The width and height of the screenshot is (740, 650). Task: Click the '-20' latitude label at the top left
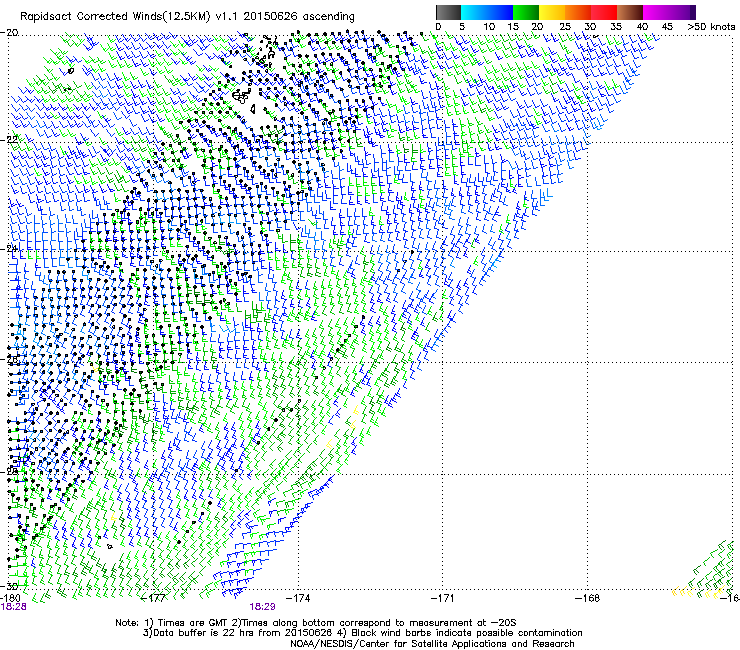9,33
